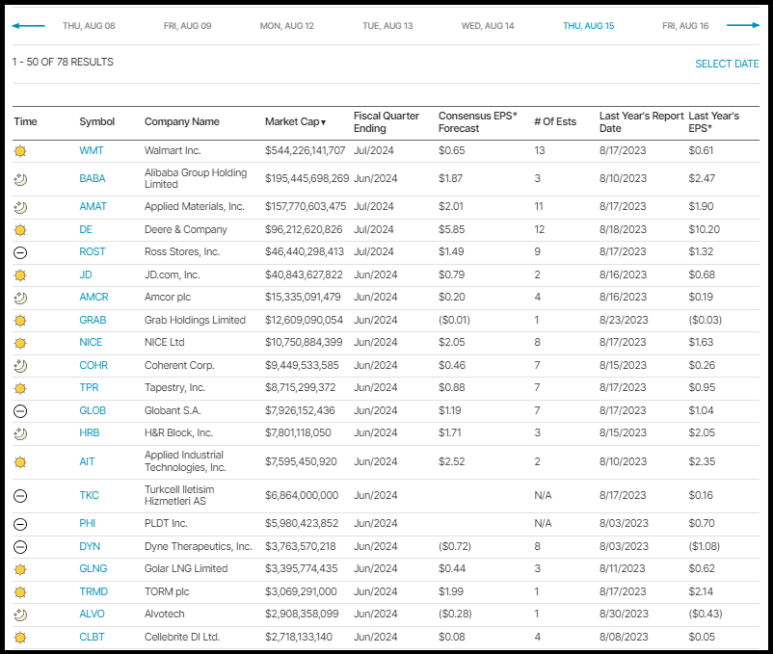Click the sun time icon for WMT row
773x654 pixels.
click(20, 151)
